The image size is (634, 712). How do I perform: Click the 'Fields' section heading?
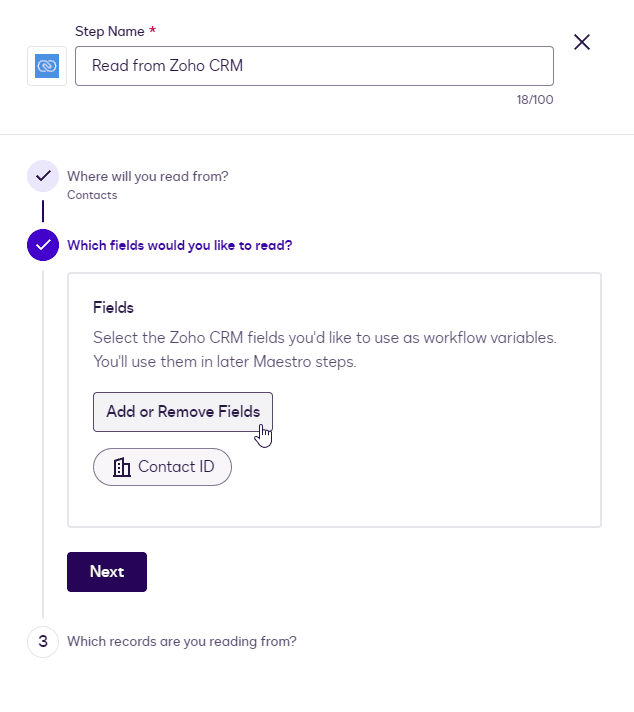click(x=113, y=308)
